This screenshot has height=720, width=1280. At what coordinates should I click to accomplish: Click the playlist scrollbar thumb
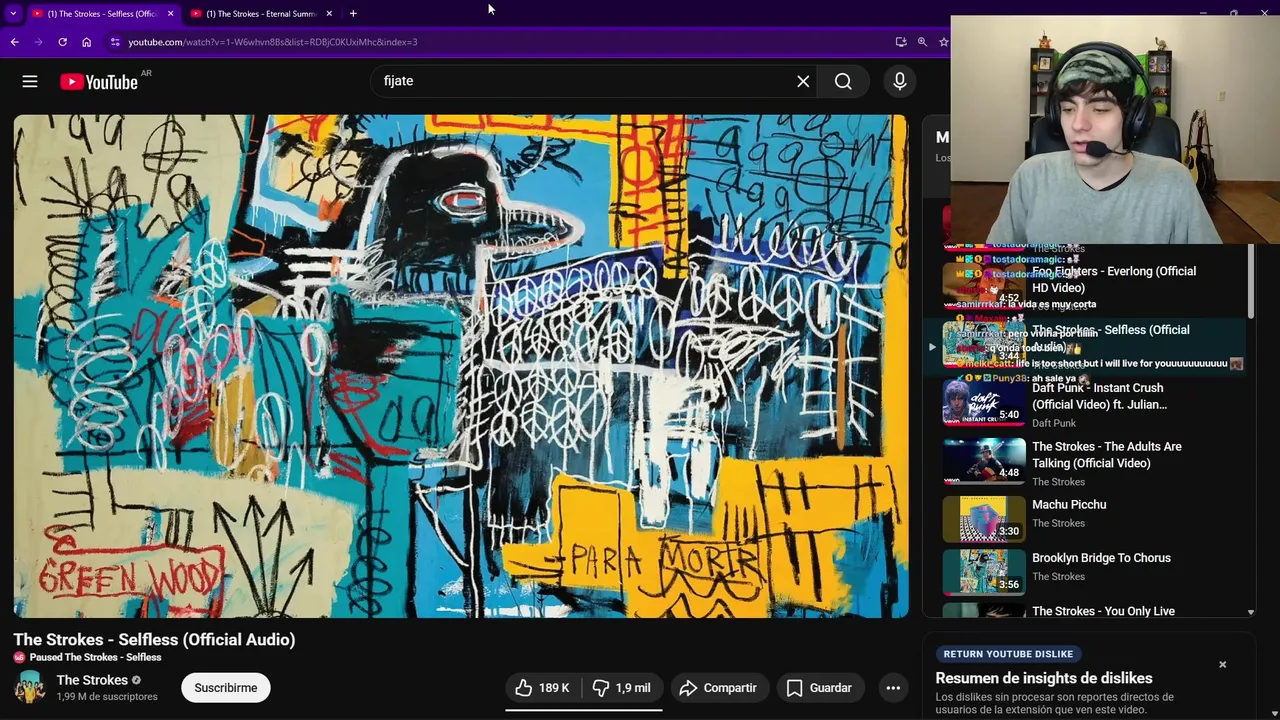click(x=1250, y=282)
